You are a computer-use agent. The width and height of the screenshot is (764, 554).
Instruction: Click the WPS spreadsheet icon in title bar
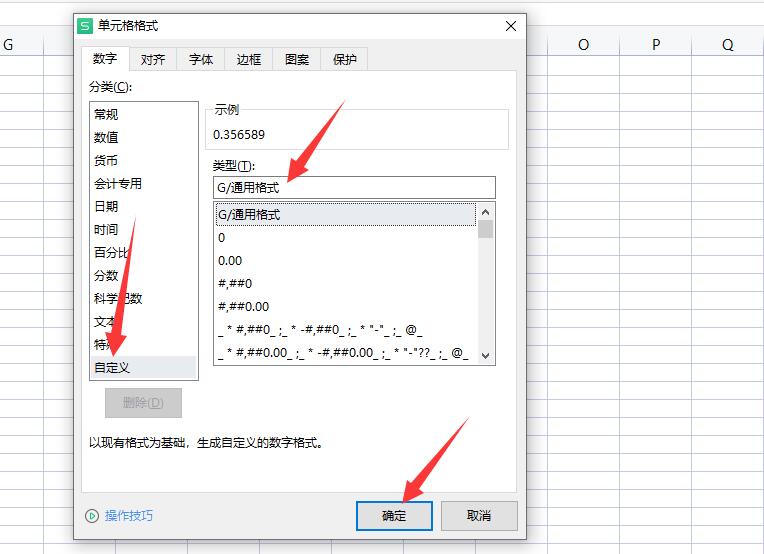pyautogui.click(x=86, y=25)
